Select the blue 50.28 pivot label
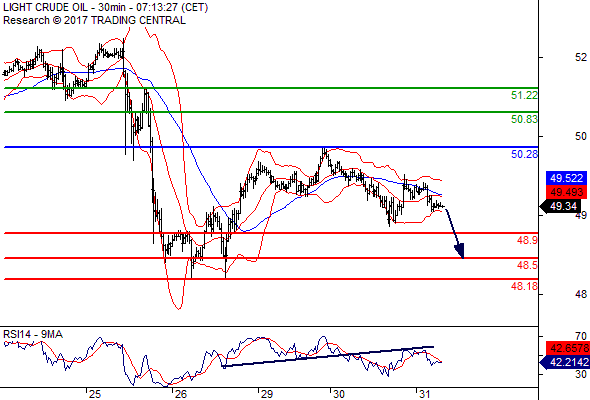590x400 pixels. [x=524, y=154]
